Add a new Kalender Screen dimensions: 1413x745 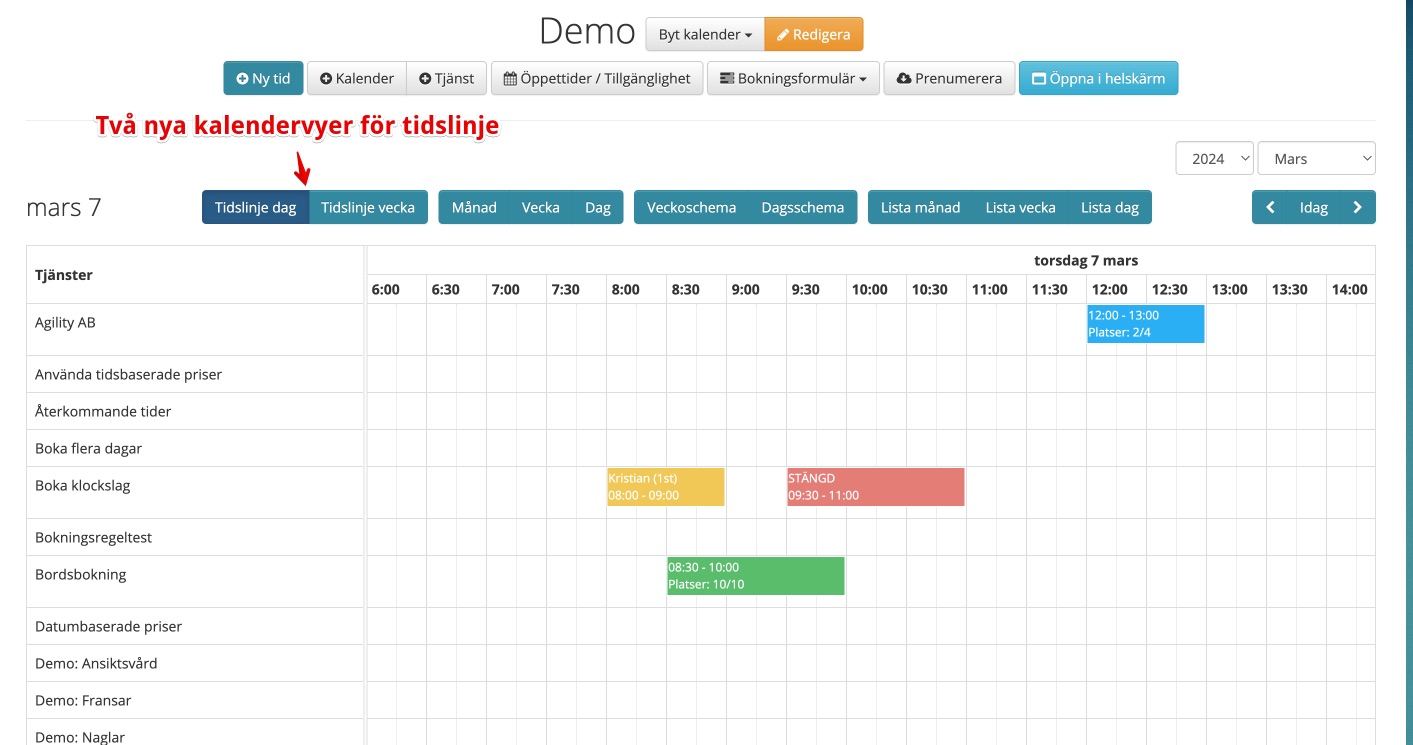click(x=357, y=78)
